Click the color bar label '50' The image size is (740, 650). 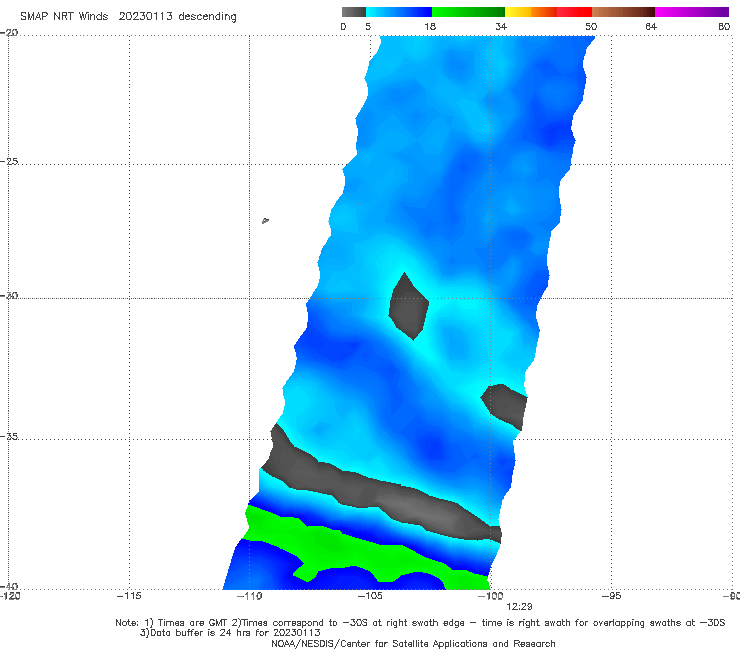pos(591,26)
